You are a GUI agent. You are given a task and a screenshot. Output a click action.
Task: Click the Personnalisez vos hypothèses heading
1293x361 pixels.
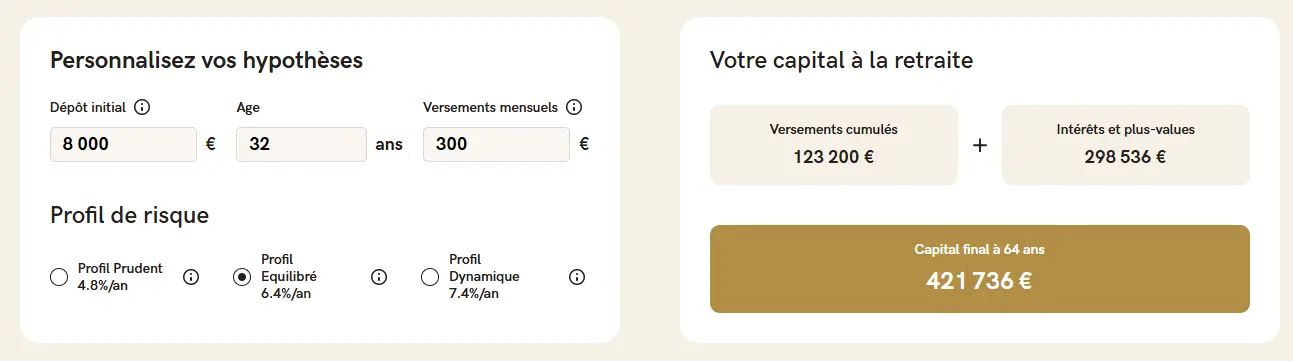(206, 60)
